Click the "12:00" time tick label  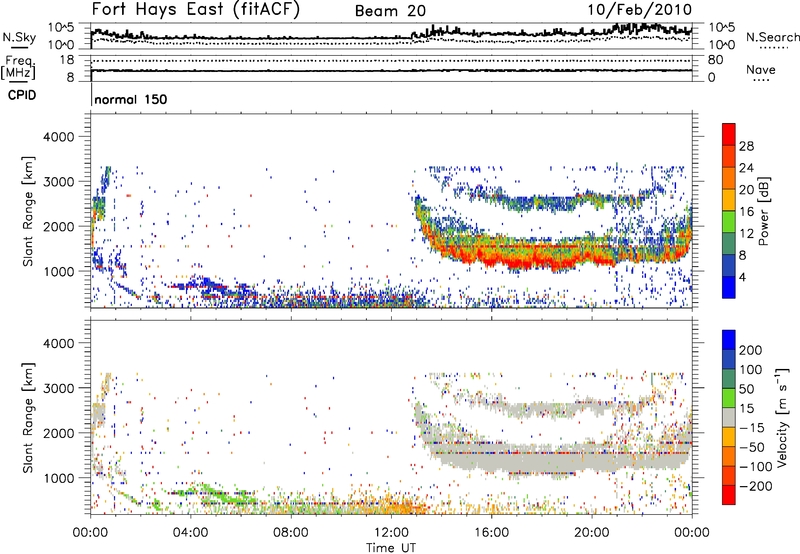point(391,533)
